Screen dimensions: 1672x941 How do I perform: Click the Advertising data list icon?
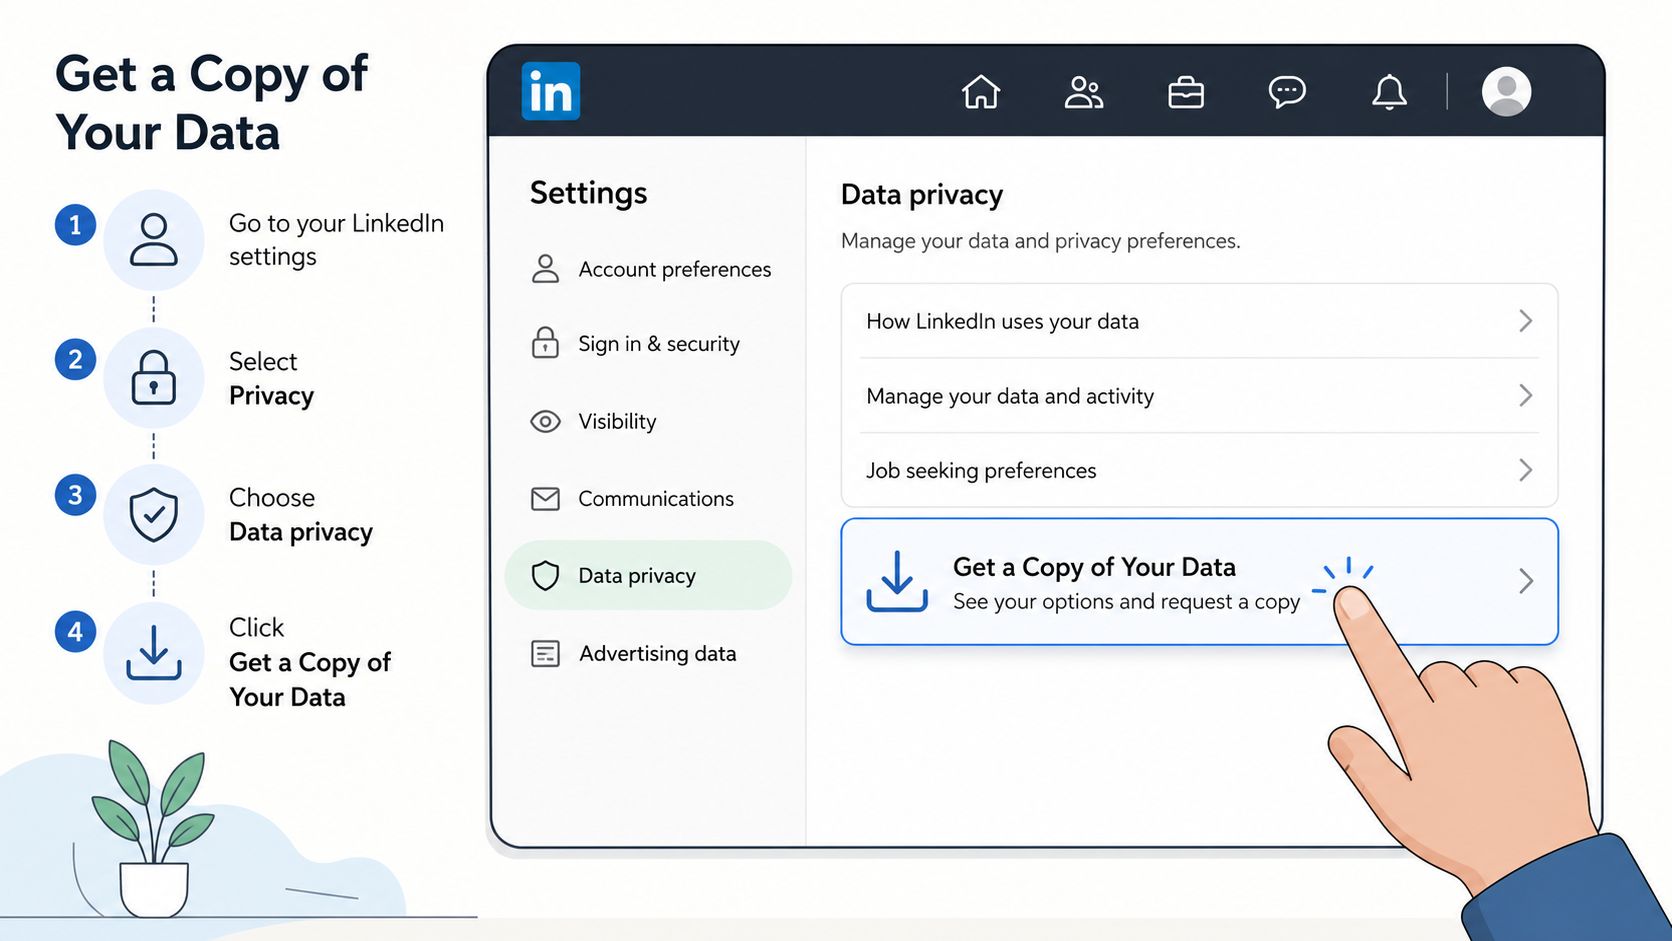pos(545,653)
